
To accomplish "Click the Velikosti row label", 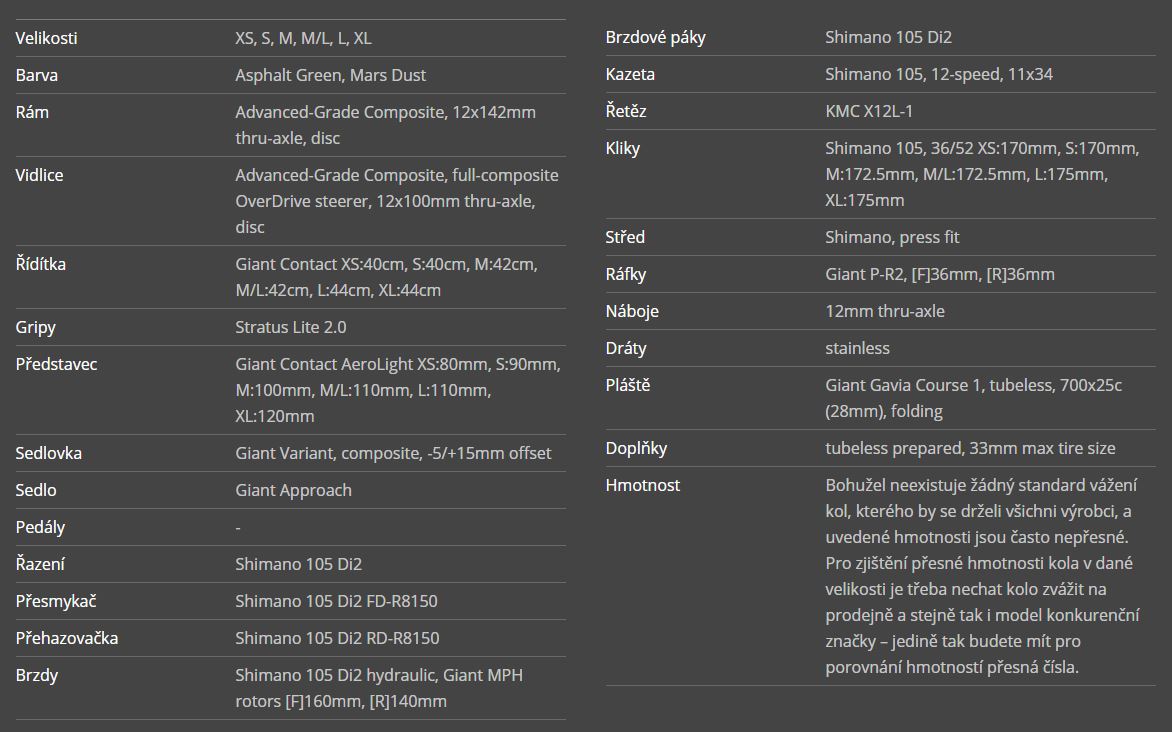I will pyautogui.click(x=46, y=39).
